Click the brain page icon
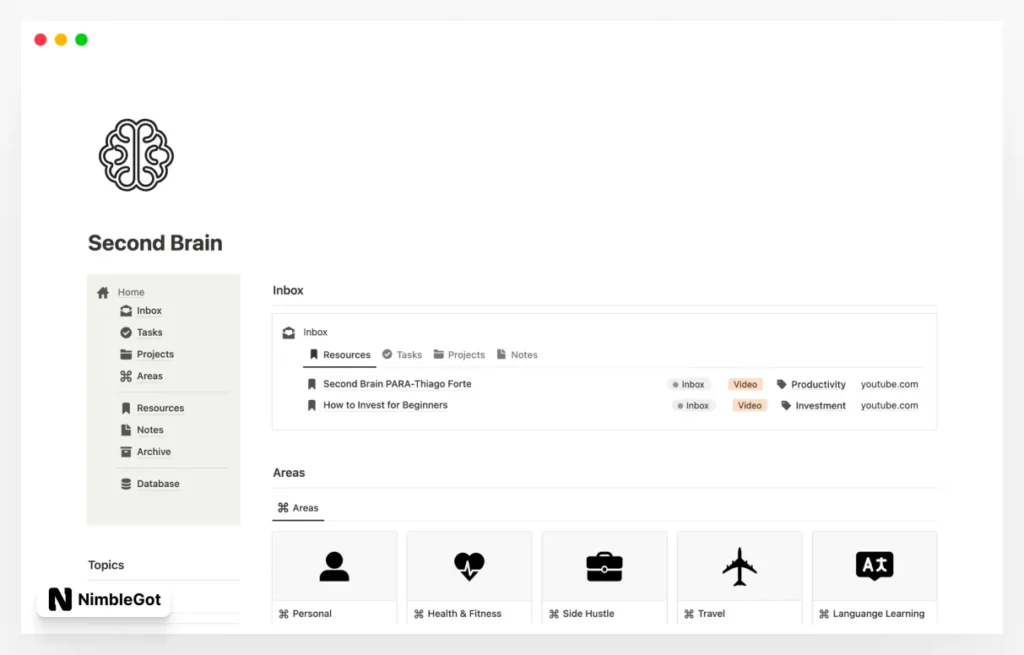1024x655 pixels. point(136,155)
